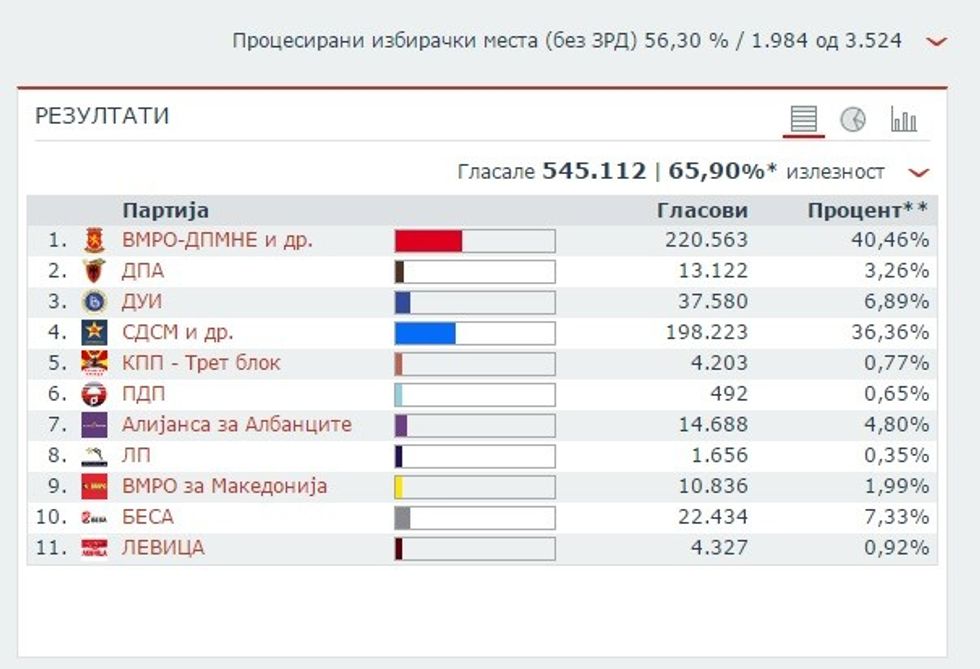Click the ДПА party logo

94,271
